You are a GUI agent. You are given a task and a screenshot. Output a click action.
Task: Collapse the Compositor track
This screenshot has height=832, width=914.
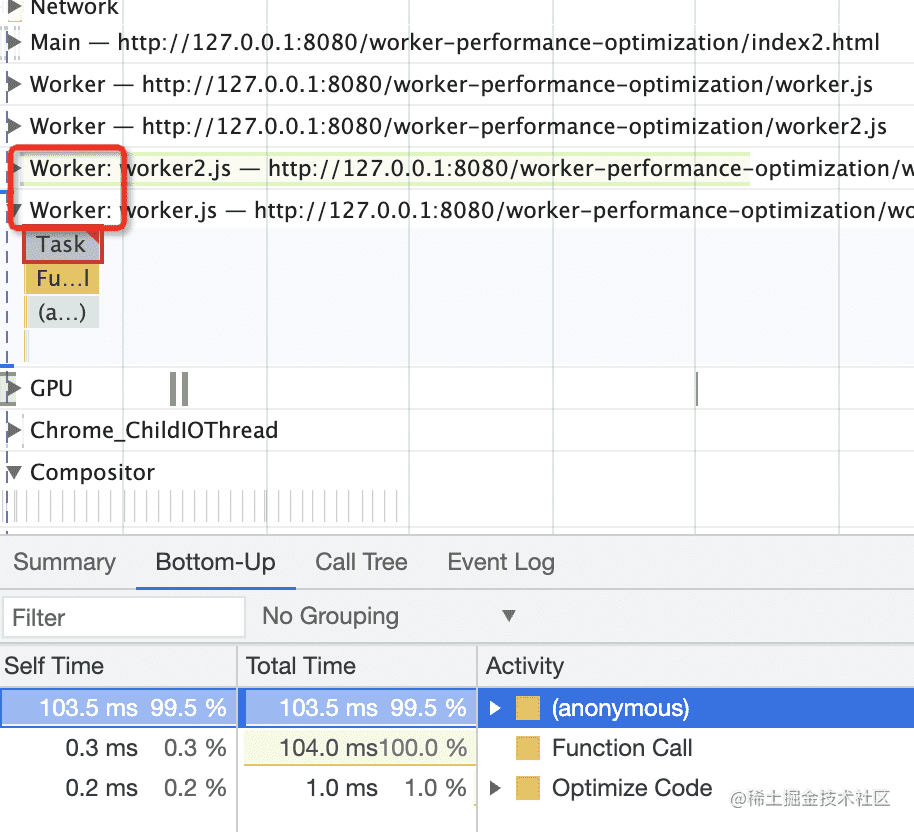(x=13, y=472)
